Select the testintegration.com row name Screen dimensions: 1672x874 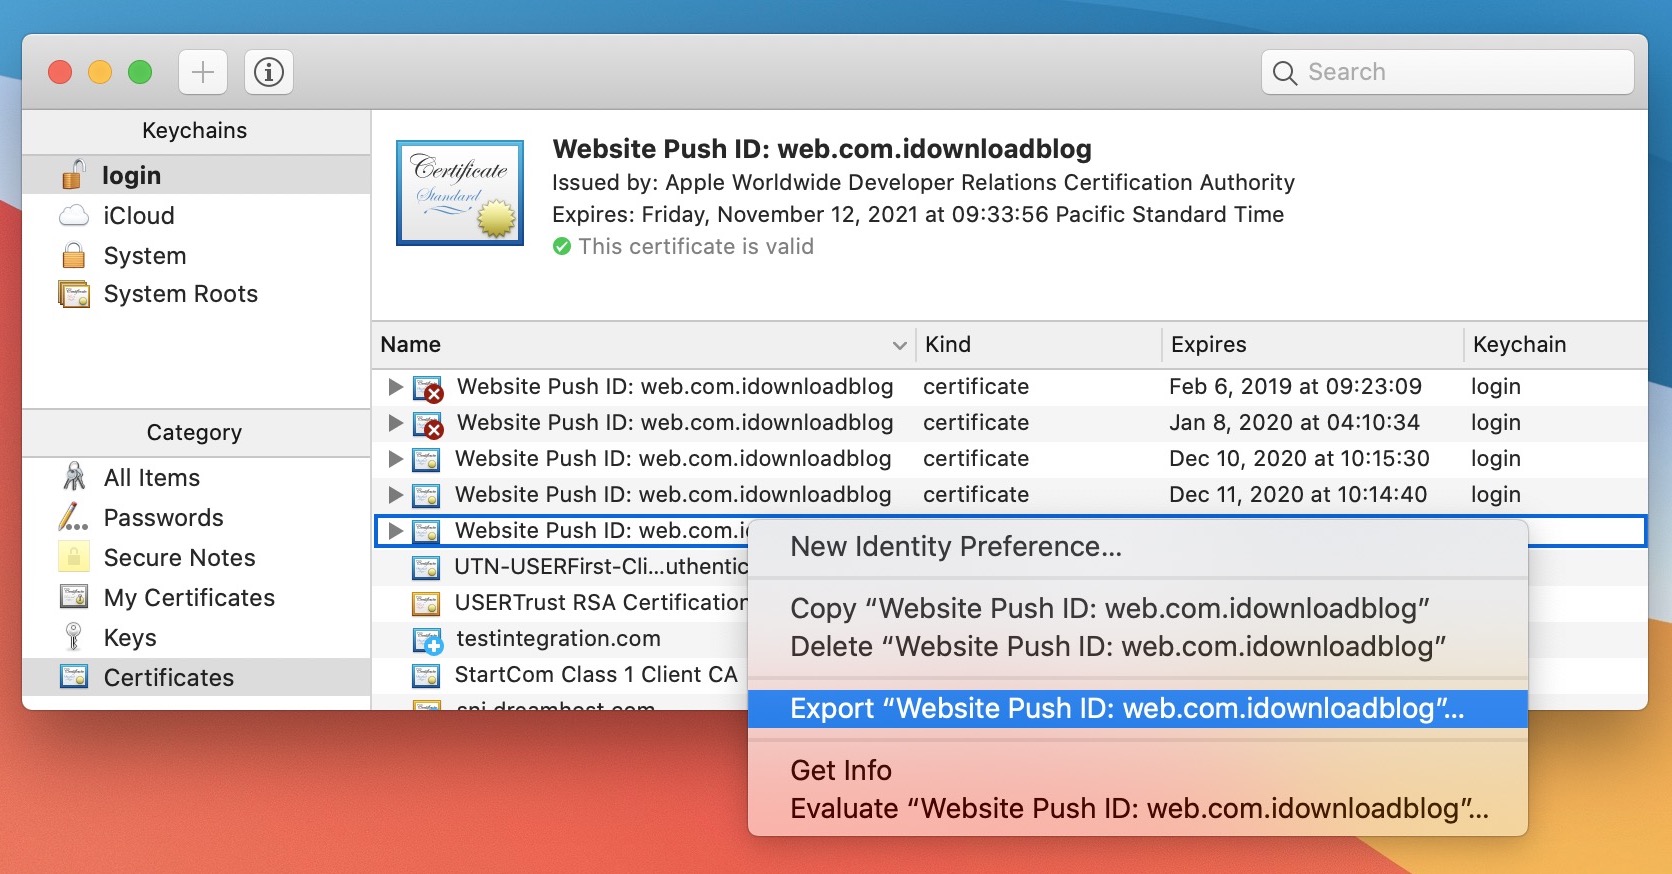click(558, 638)
